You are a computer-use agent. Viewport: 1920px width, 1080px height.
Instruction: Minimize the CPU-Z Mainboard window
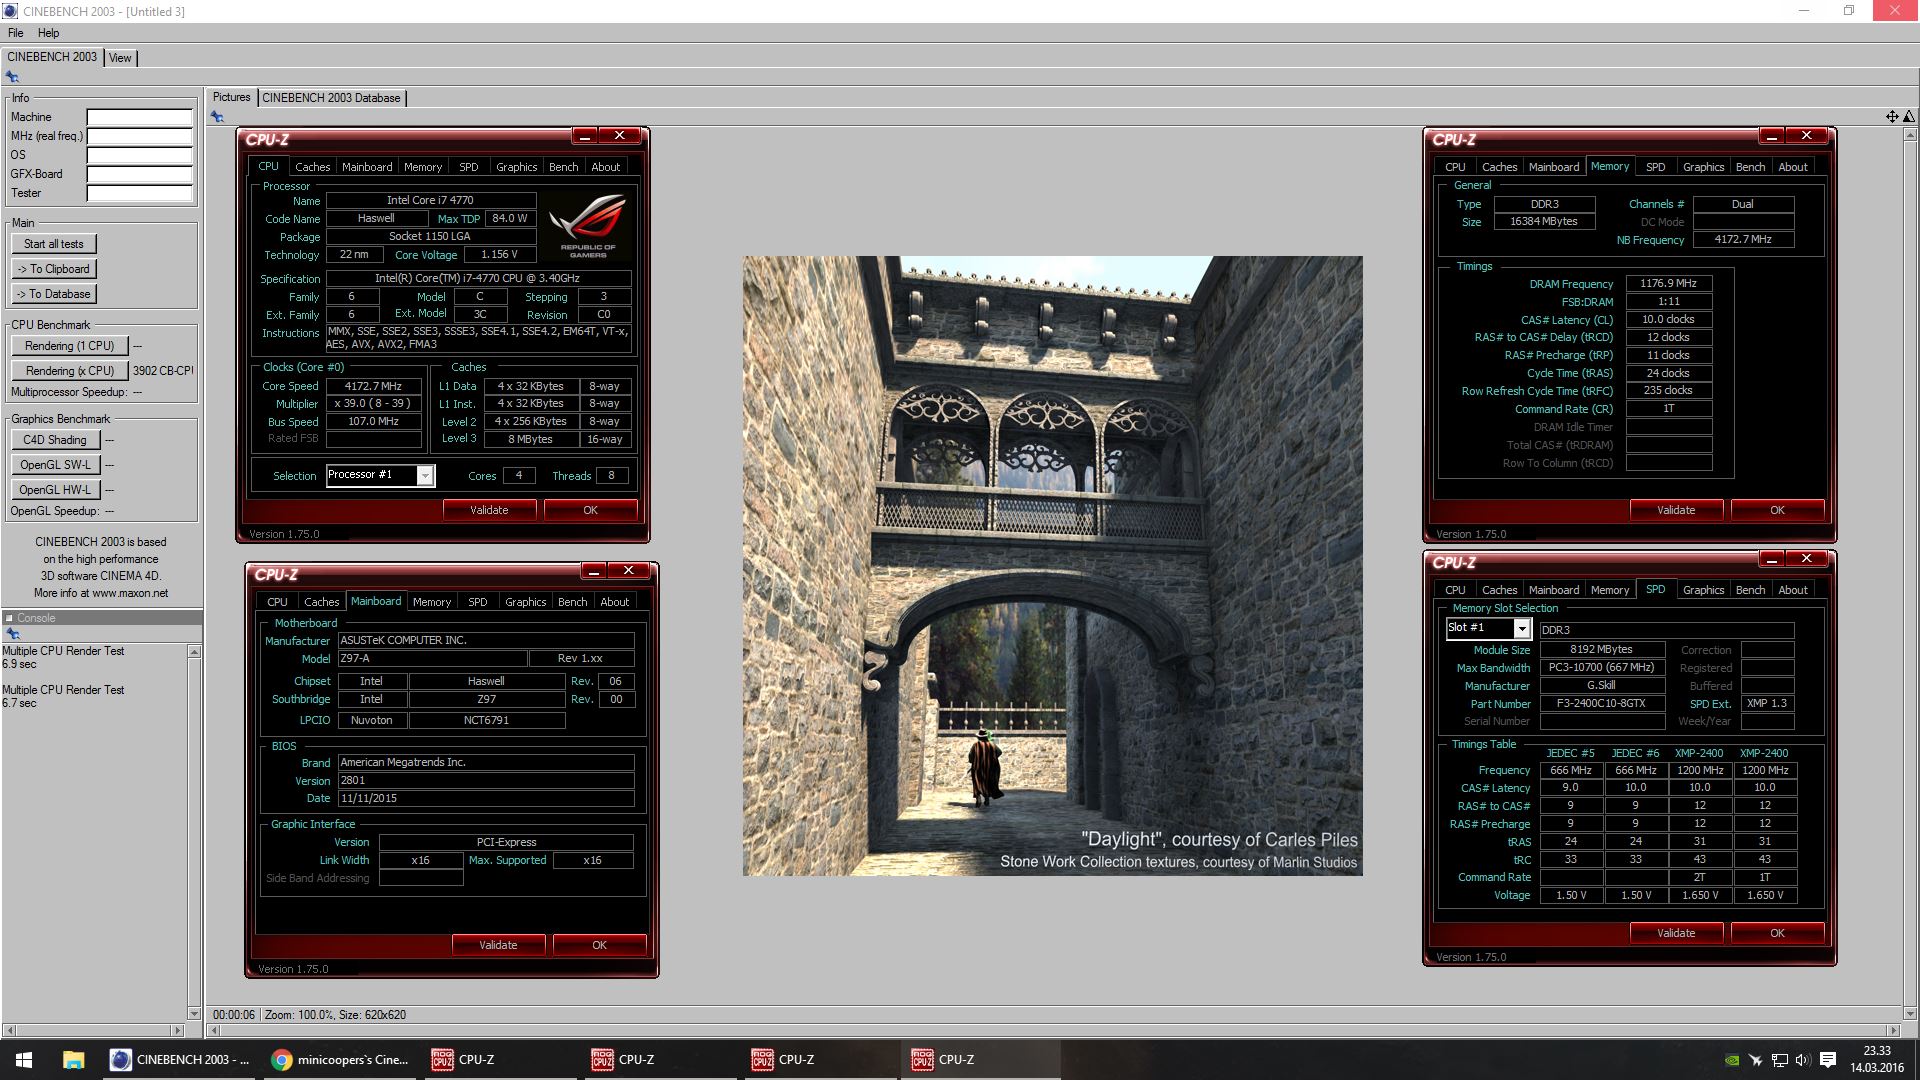click(x=594, y=571)
